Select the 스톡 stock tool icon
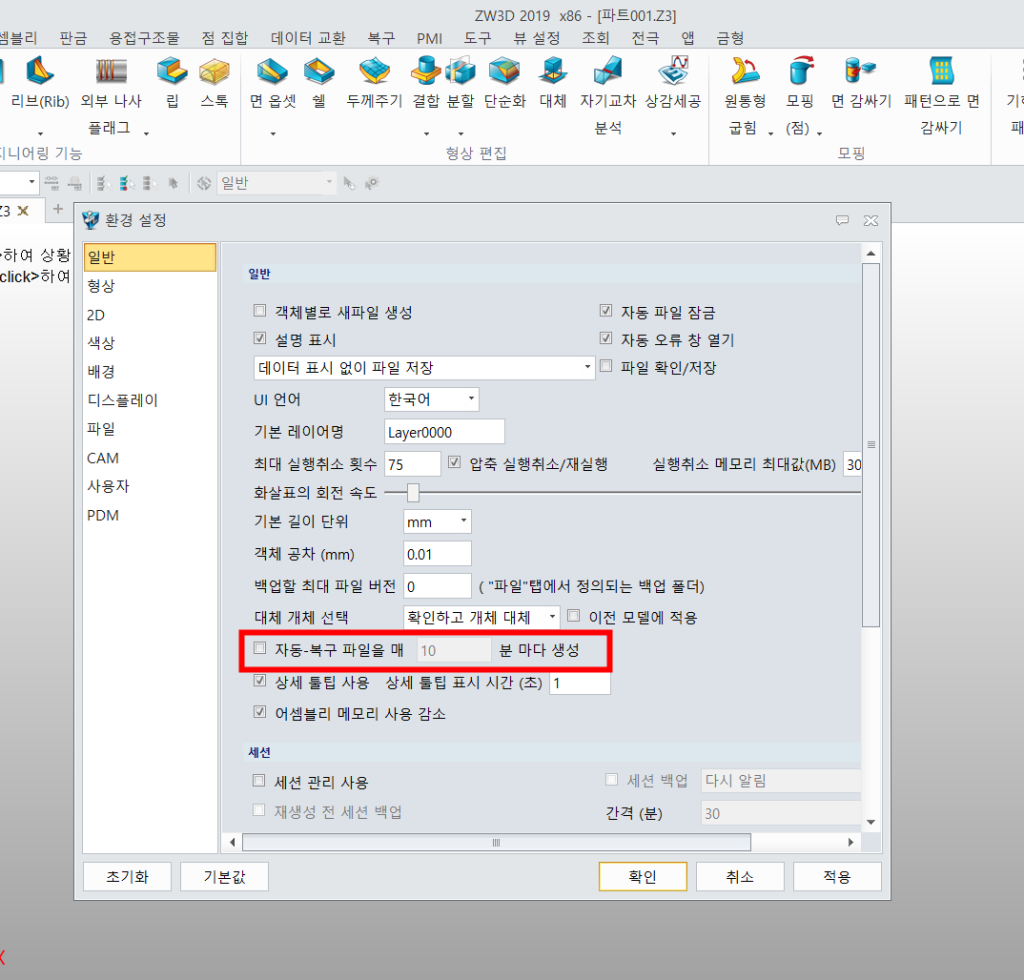The image size is (1024, 980). (x=214, y=71)
